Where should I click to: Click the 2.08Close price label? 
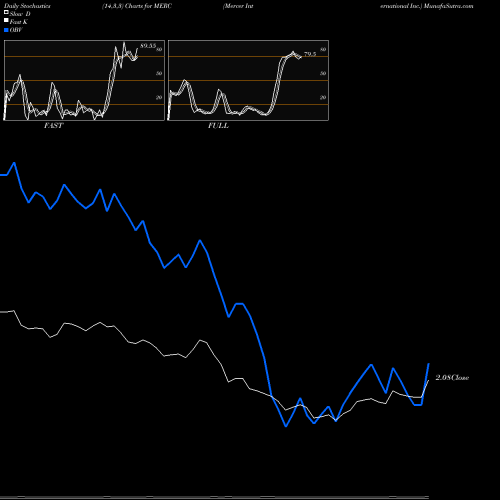(452, 378)
